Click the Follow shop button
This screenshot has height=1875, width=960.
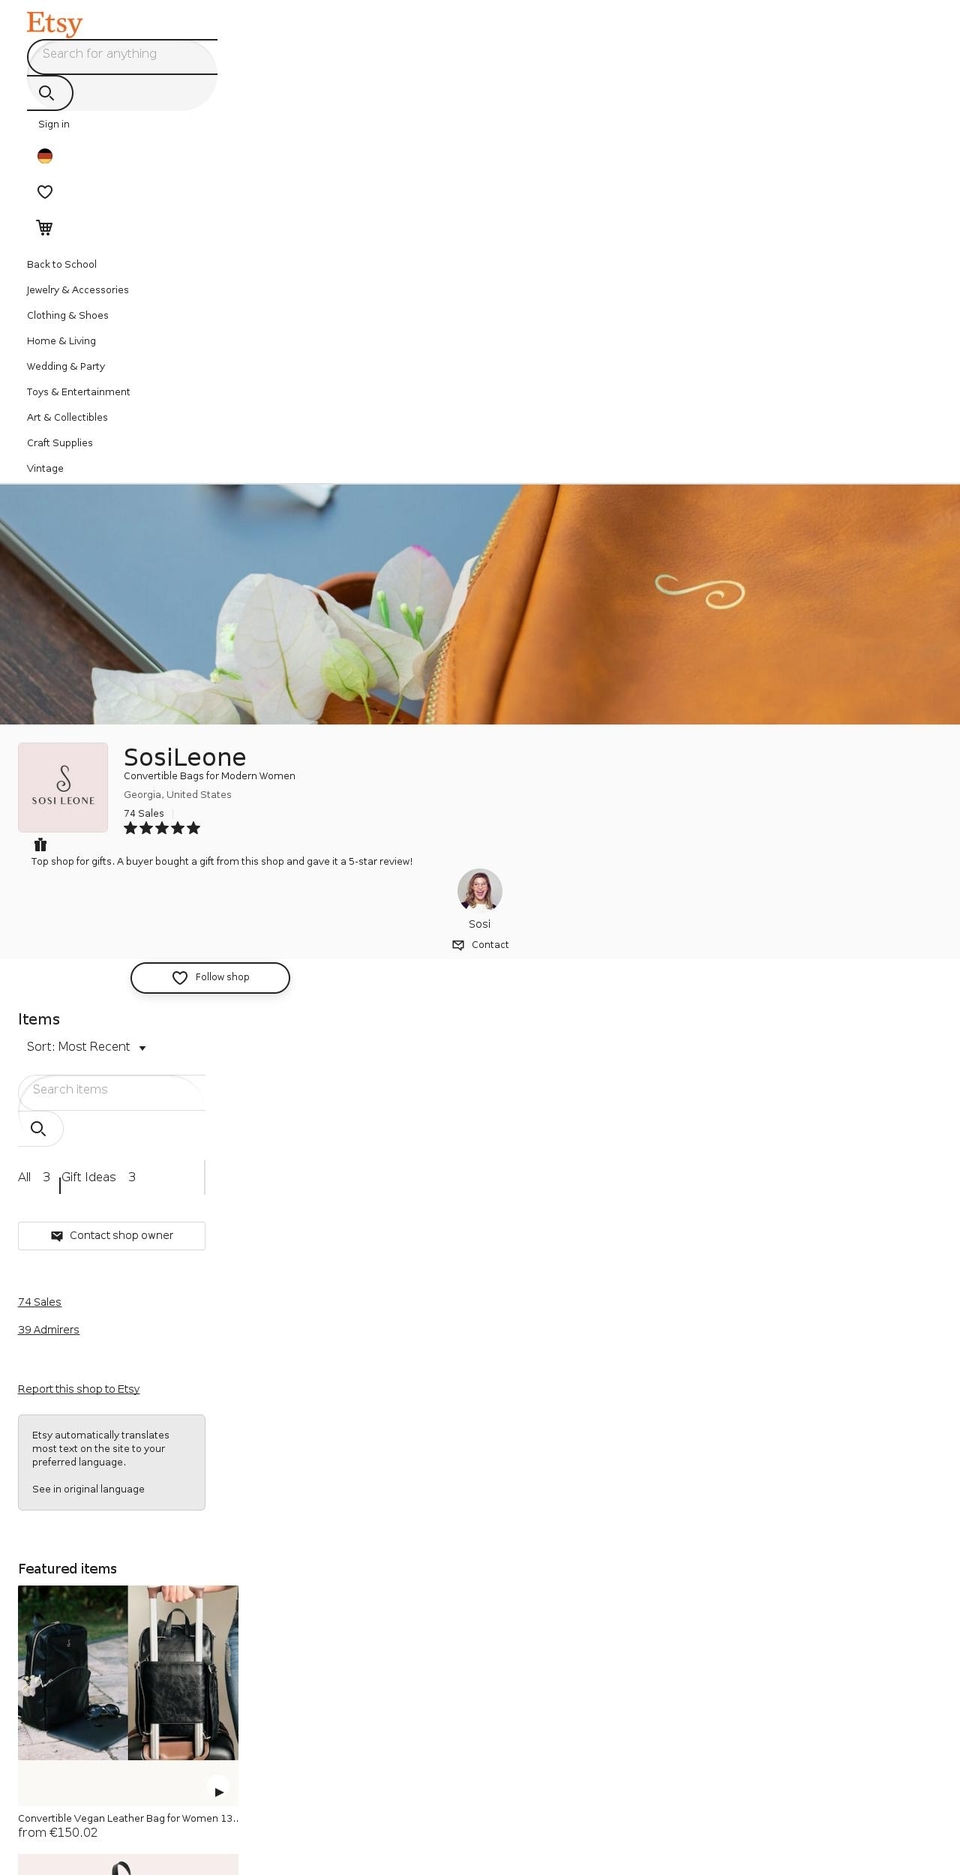(210, 978)
